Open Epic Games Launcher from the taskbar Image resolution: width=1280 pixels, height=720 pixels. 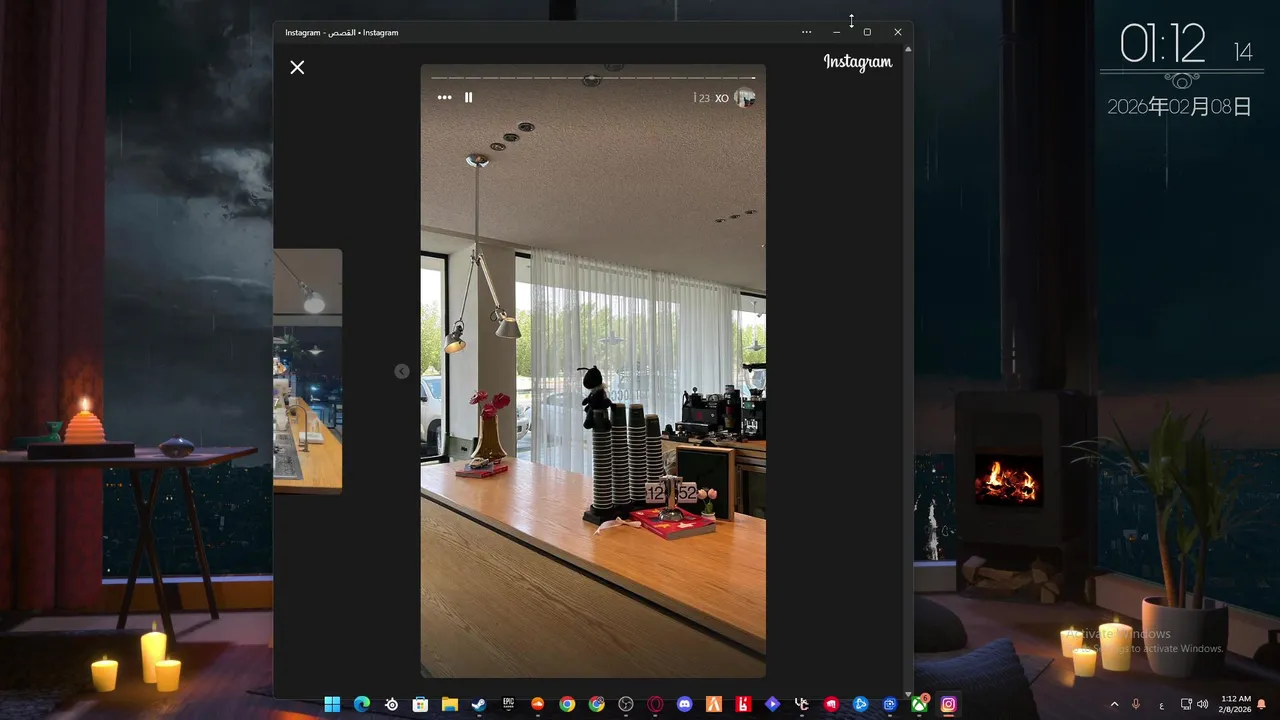coord(509,704)
